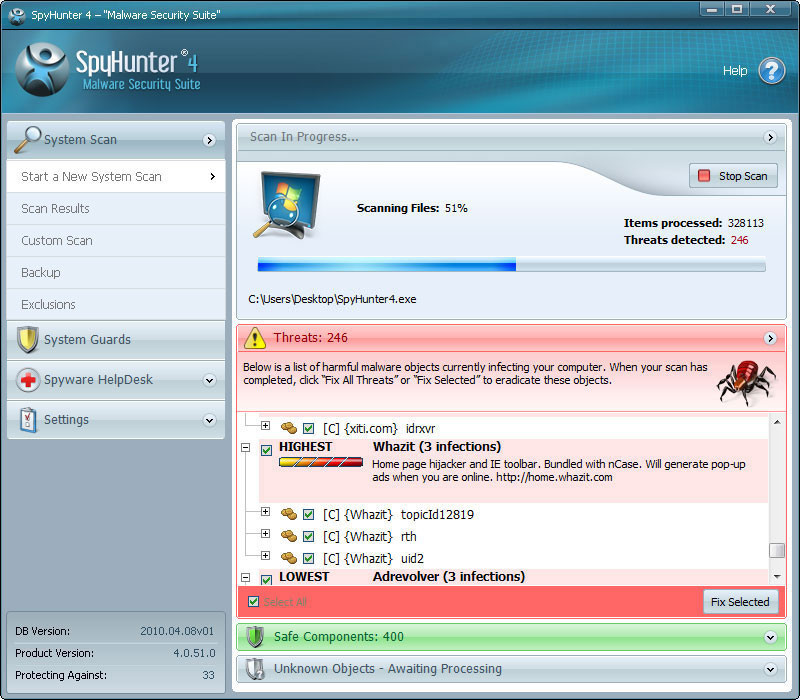Expand the Safe Components section

click(770, 637)
